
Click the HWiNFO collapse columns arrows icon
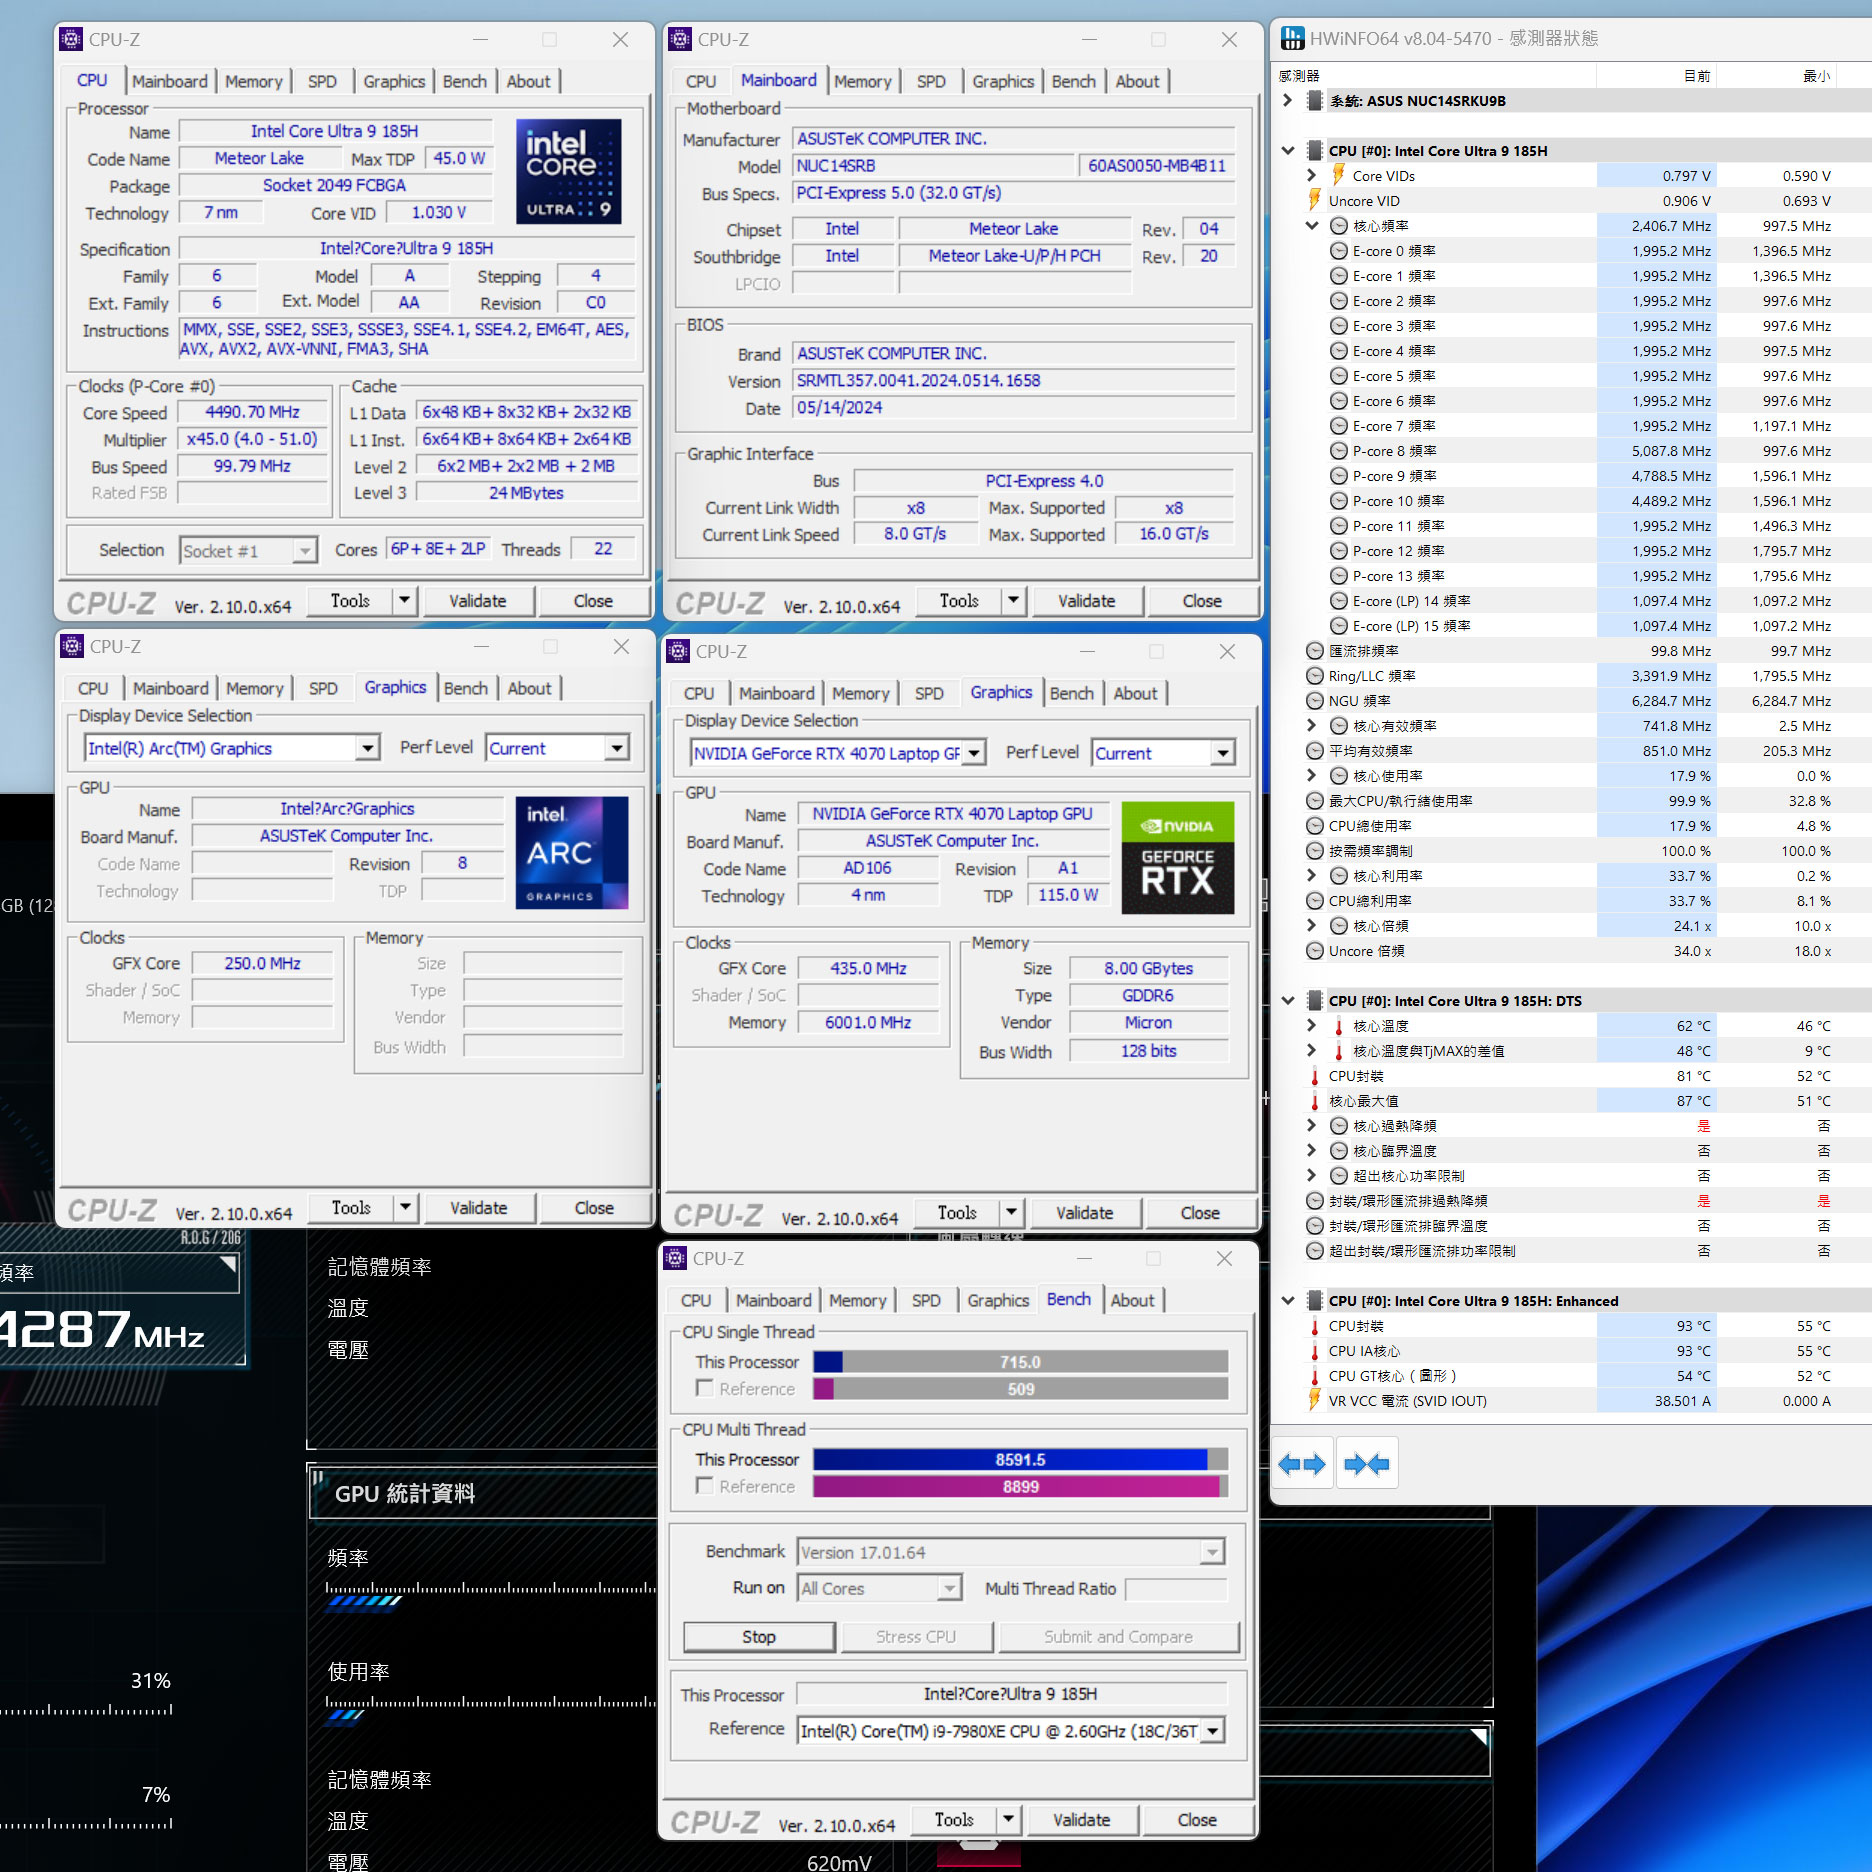(1367, 1465)
